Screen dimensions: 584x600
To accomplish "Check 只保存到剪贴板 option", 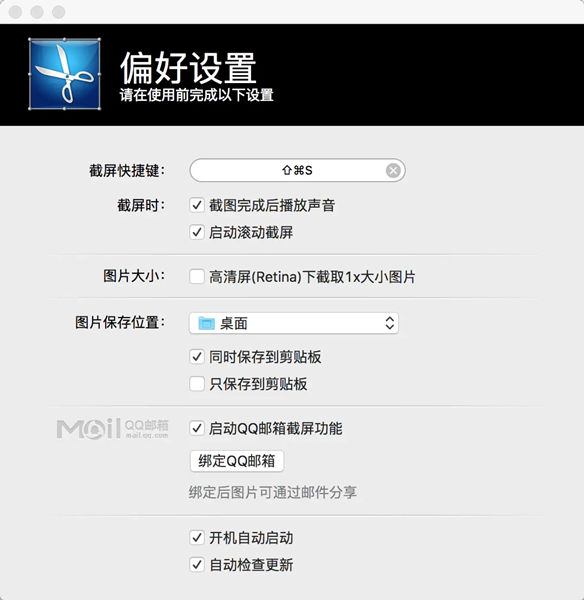I will 197,383.
